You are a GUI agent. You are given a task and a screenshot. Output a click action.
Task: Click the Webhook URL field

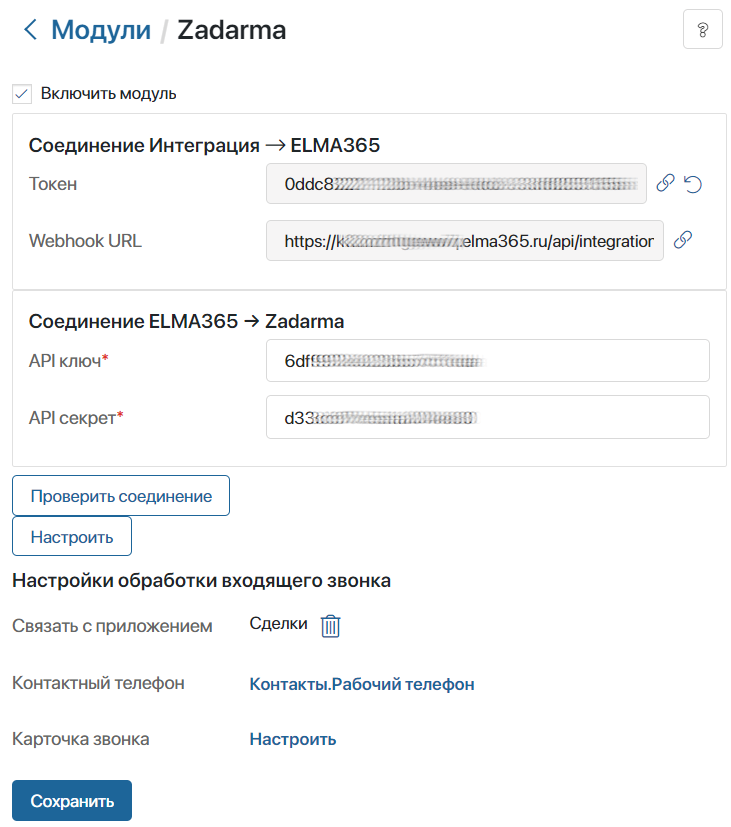click(x=465, y=241)
